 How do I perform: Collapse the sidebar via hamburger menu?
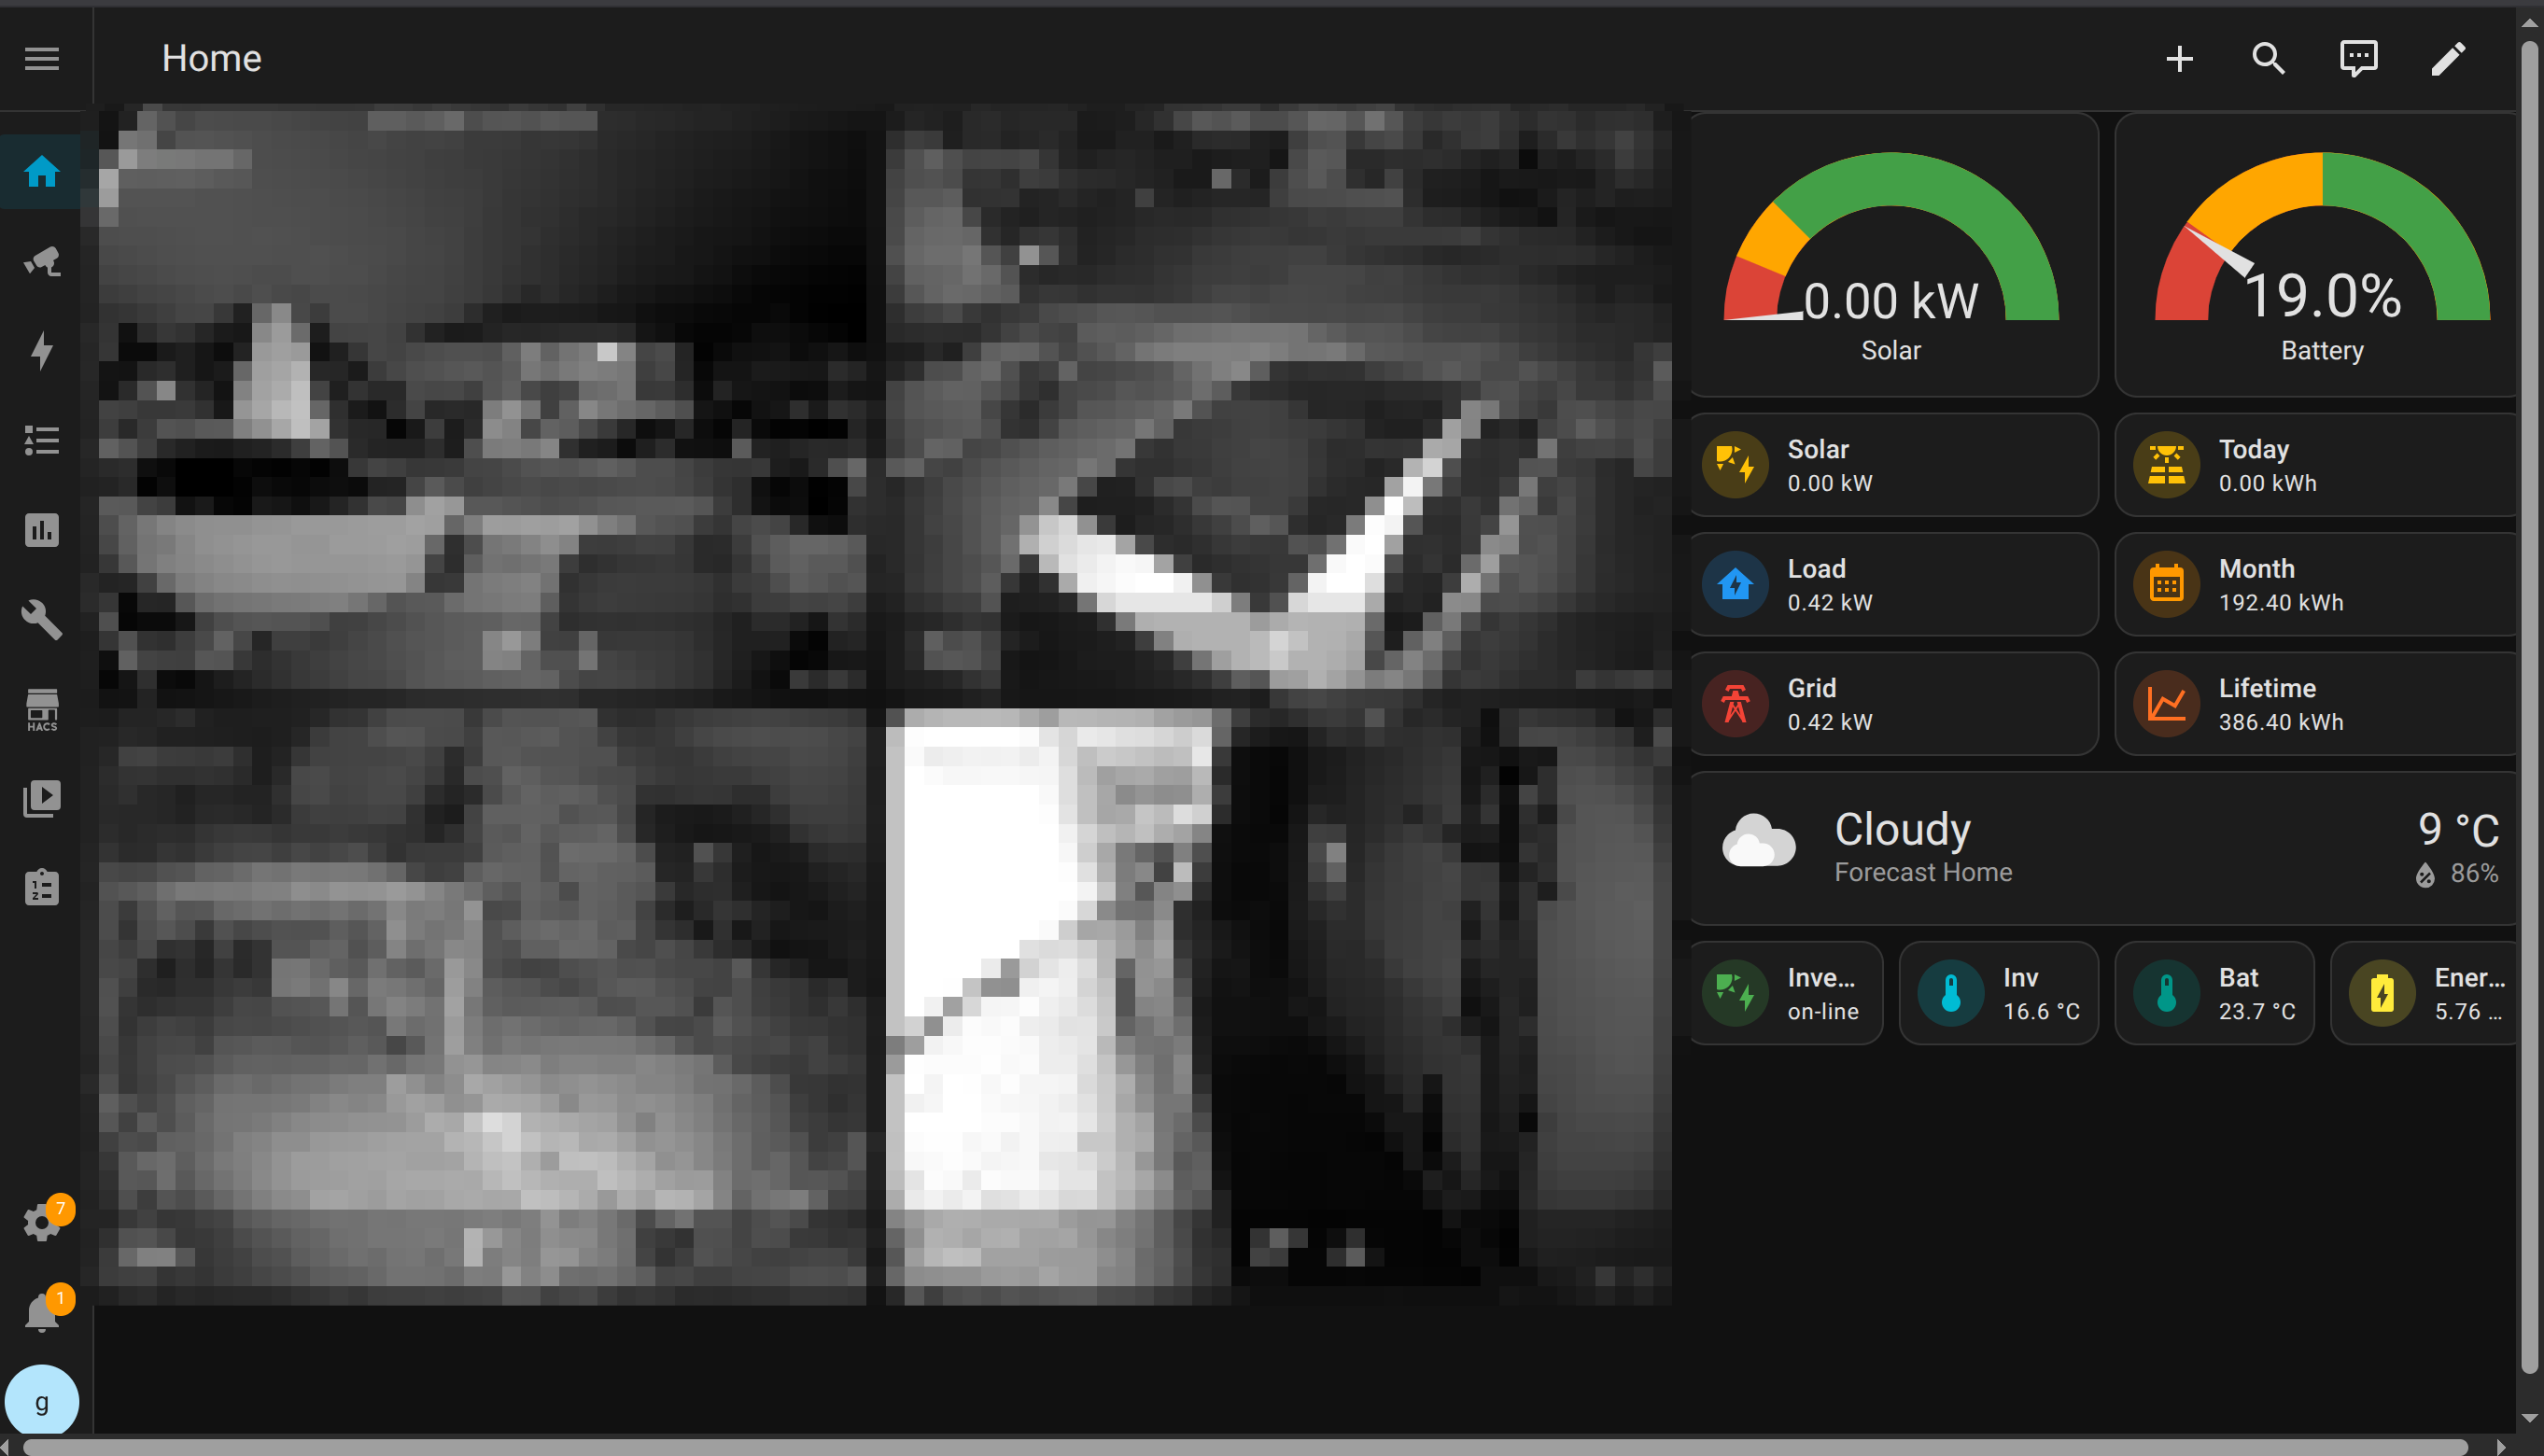pyautogui.click(x=41, y=58)
